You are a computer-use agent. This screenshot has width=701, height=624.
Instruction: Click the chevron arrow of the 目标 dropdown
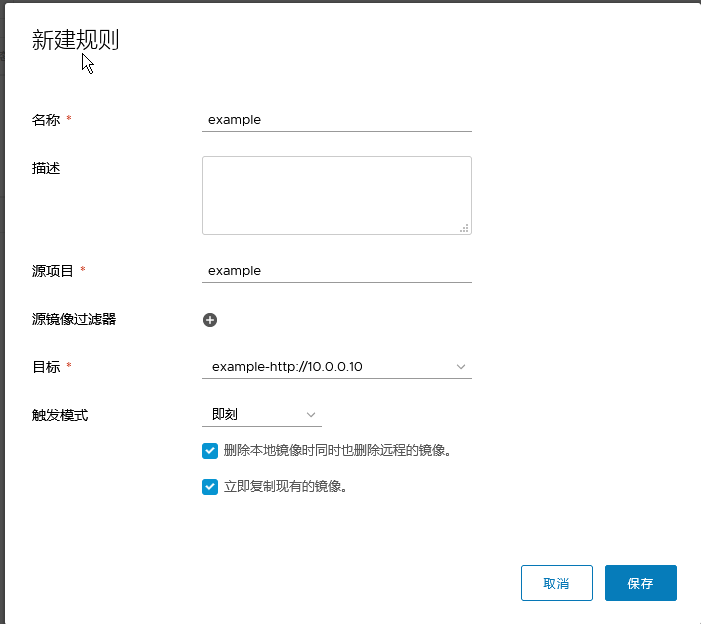click(461, 367)
